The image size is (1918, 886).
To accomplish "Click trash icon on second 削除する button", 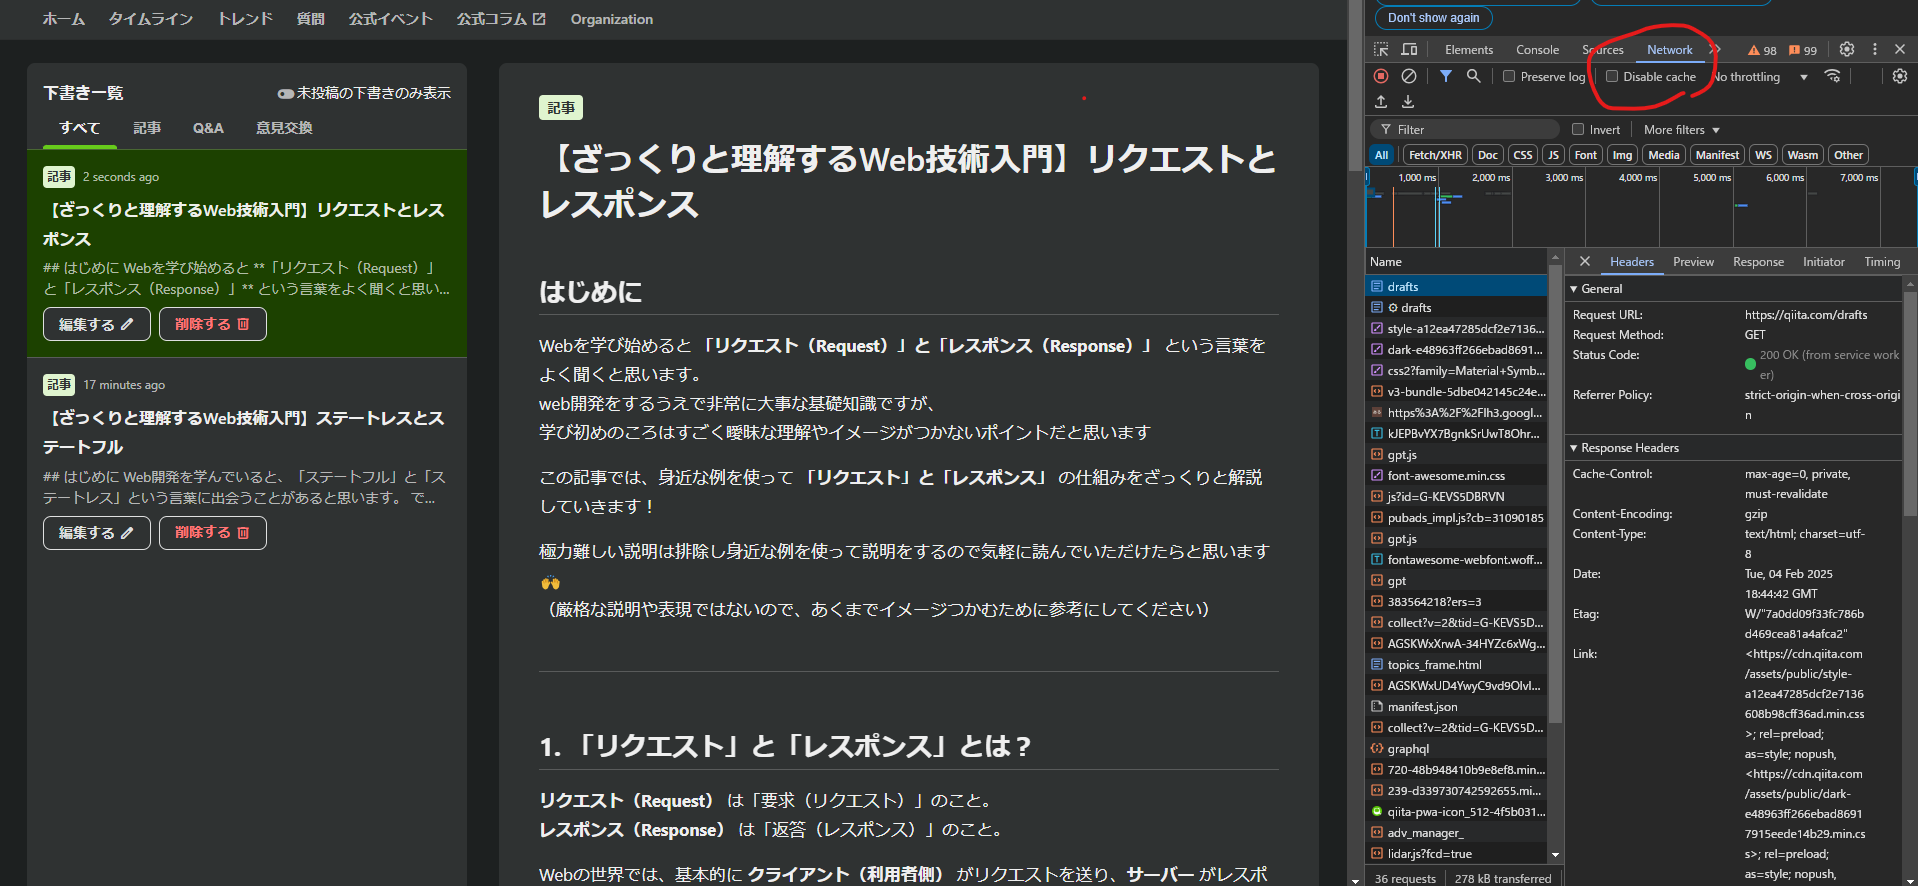I will [243, 533].
